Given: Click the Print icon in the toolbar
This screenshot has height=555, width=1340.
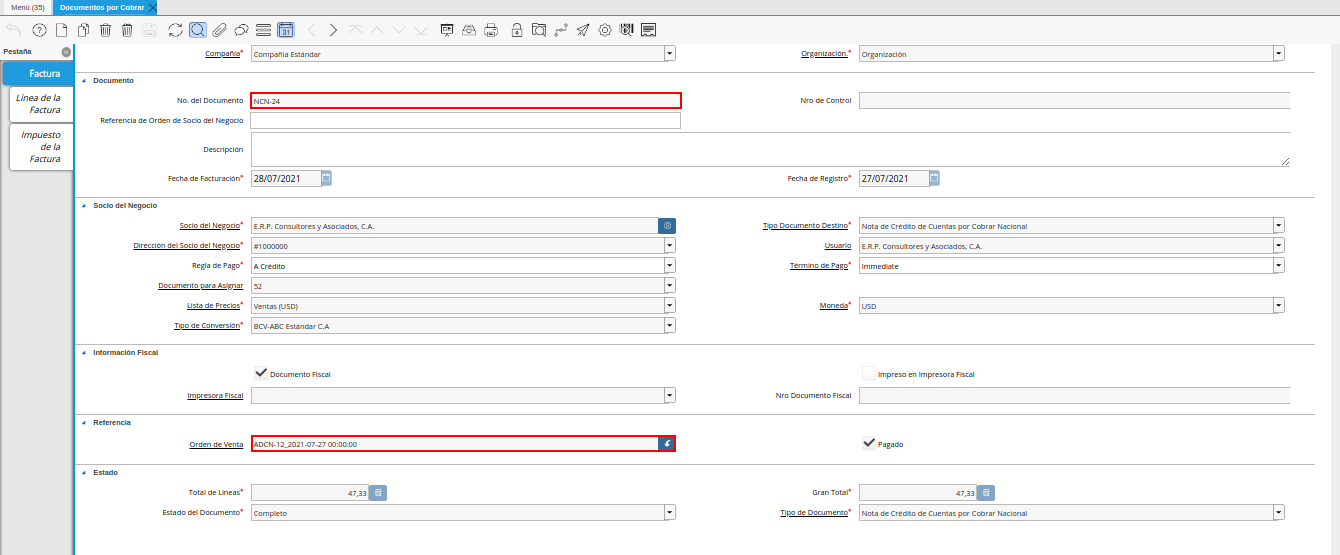Looking at the screenshot, I should coord(491,30).
